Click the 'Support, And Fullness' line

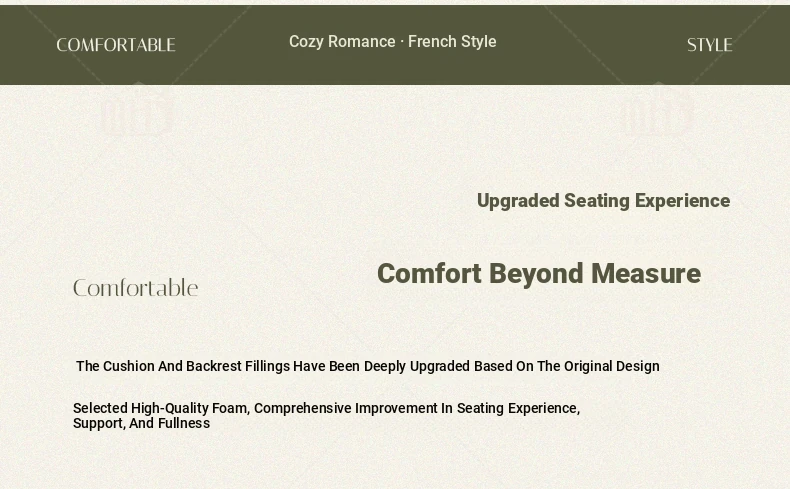click(141, 423)
